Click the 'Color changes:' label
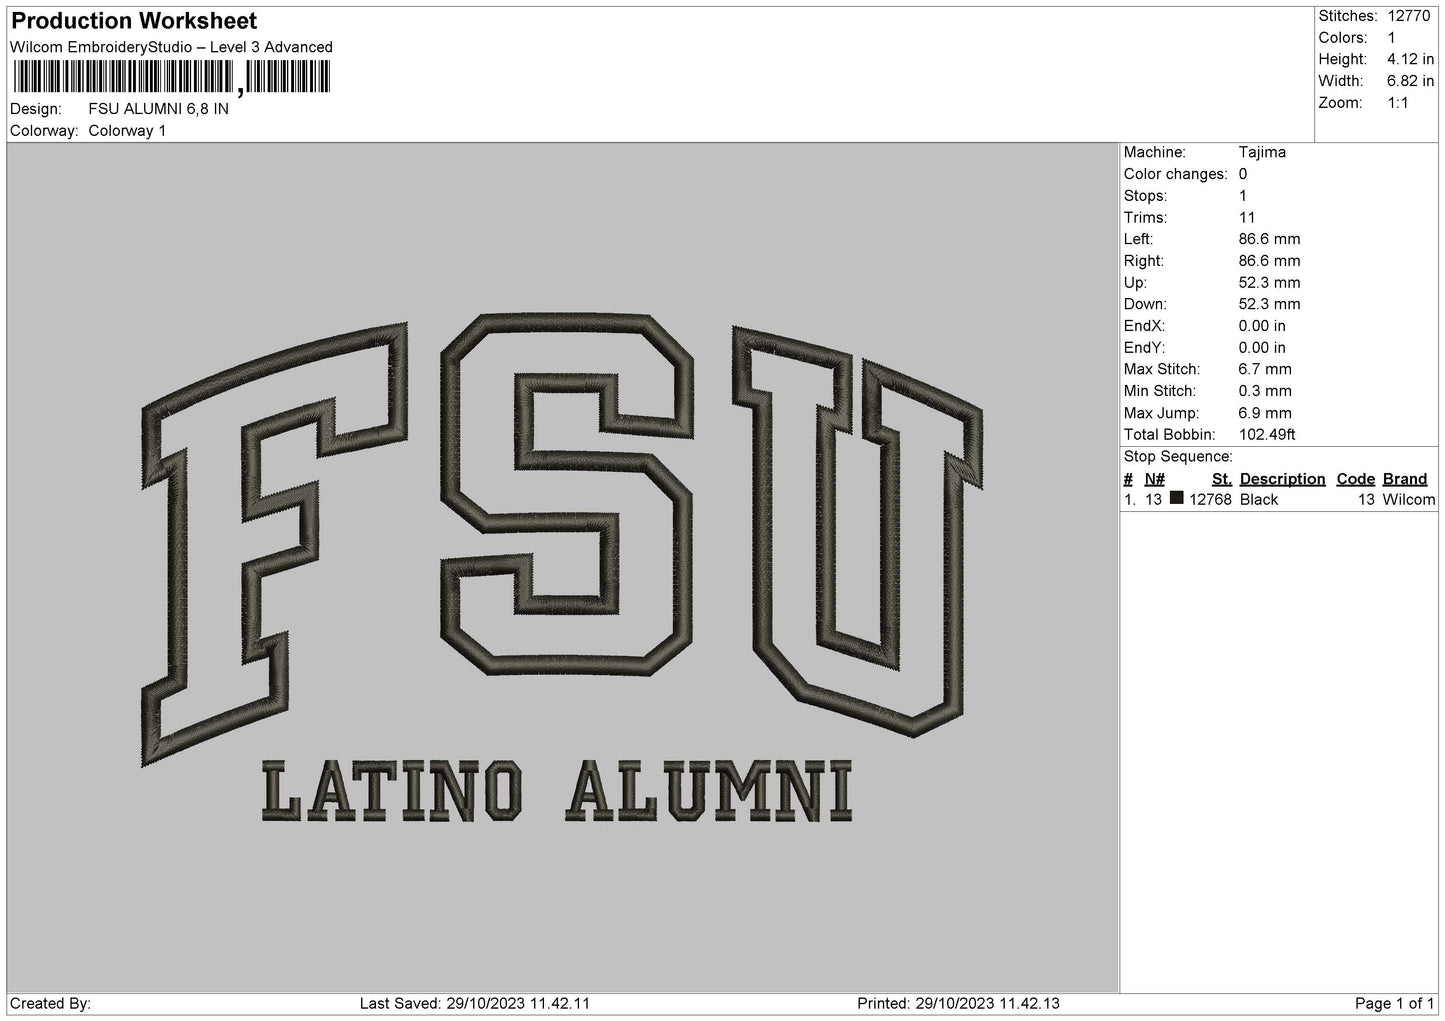 tap(1176, 174)
